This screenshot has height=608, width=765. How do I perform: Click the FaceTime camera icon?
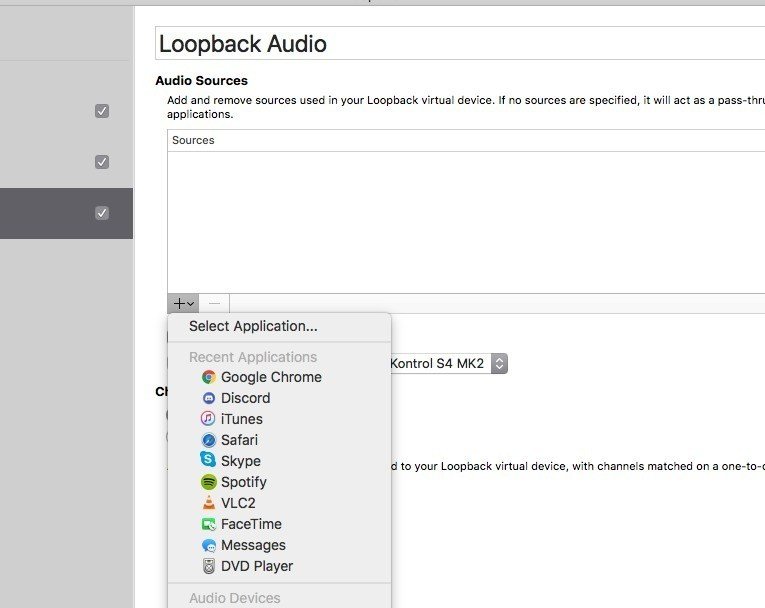click(x=208, y=524)
